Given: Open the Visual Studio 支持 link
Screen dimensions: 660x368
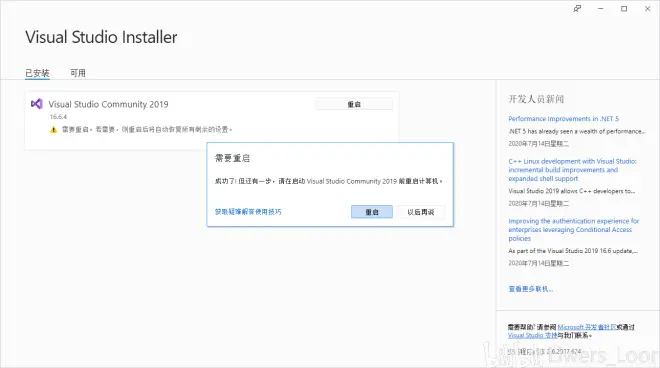Looking at the screenshot, I should tap(532, 335).
